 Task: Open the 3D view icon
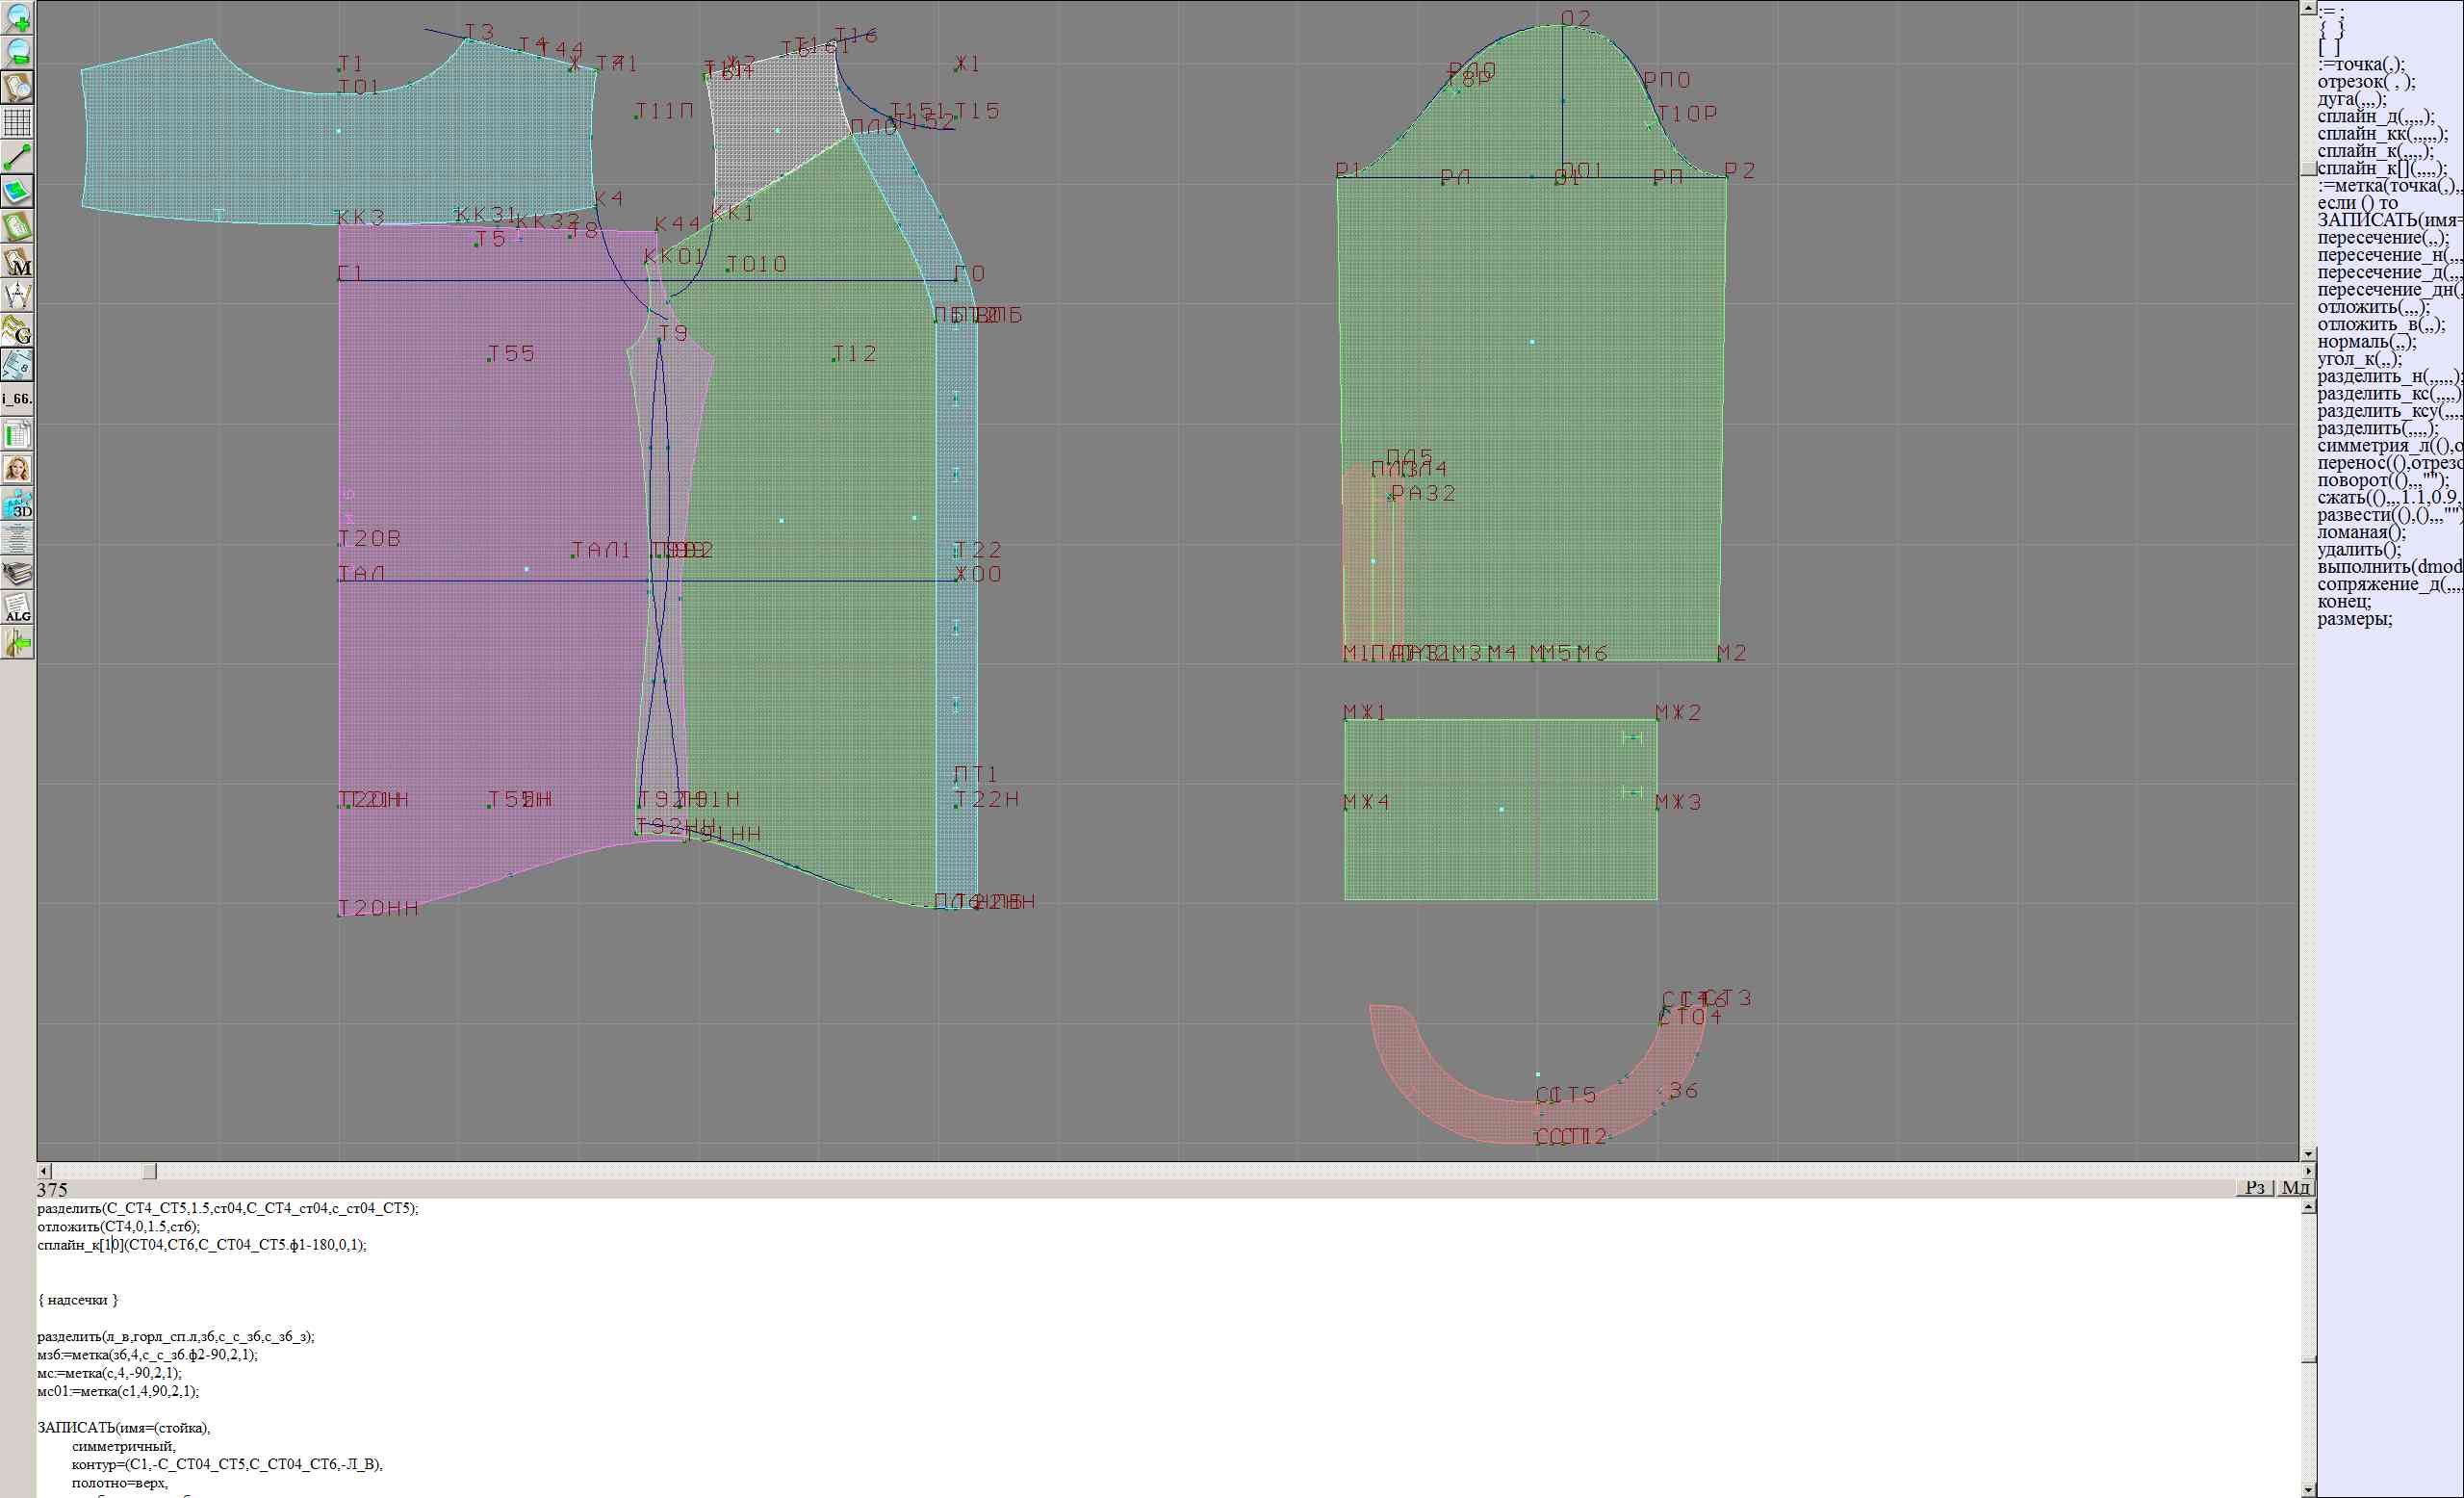17,504
